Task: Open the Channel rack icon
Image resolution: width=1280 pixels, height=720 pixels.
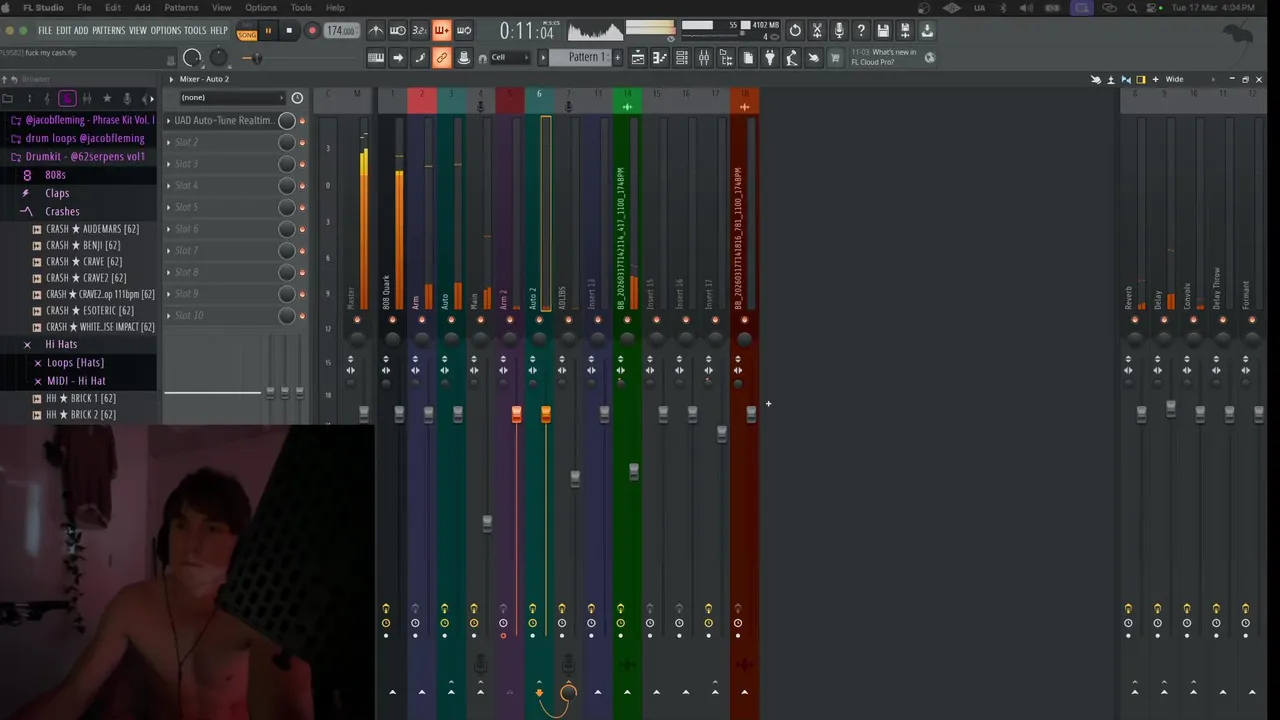Action: coord(682,58)
